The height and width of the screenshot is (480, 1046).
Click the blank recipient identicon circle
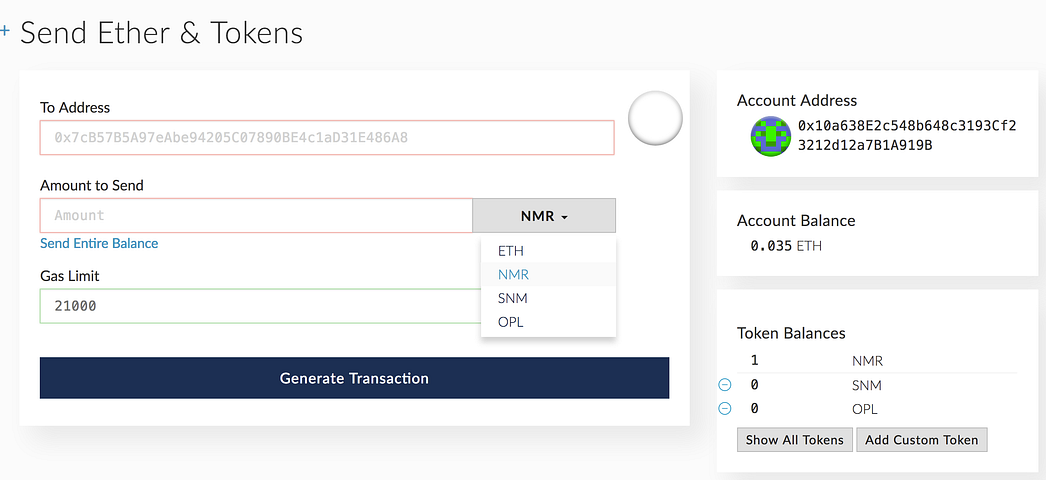[x=655, y=118]
